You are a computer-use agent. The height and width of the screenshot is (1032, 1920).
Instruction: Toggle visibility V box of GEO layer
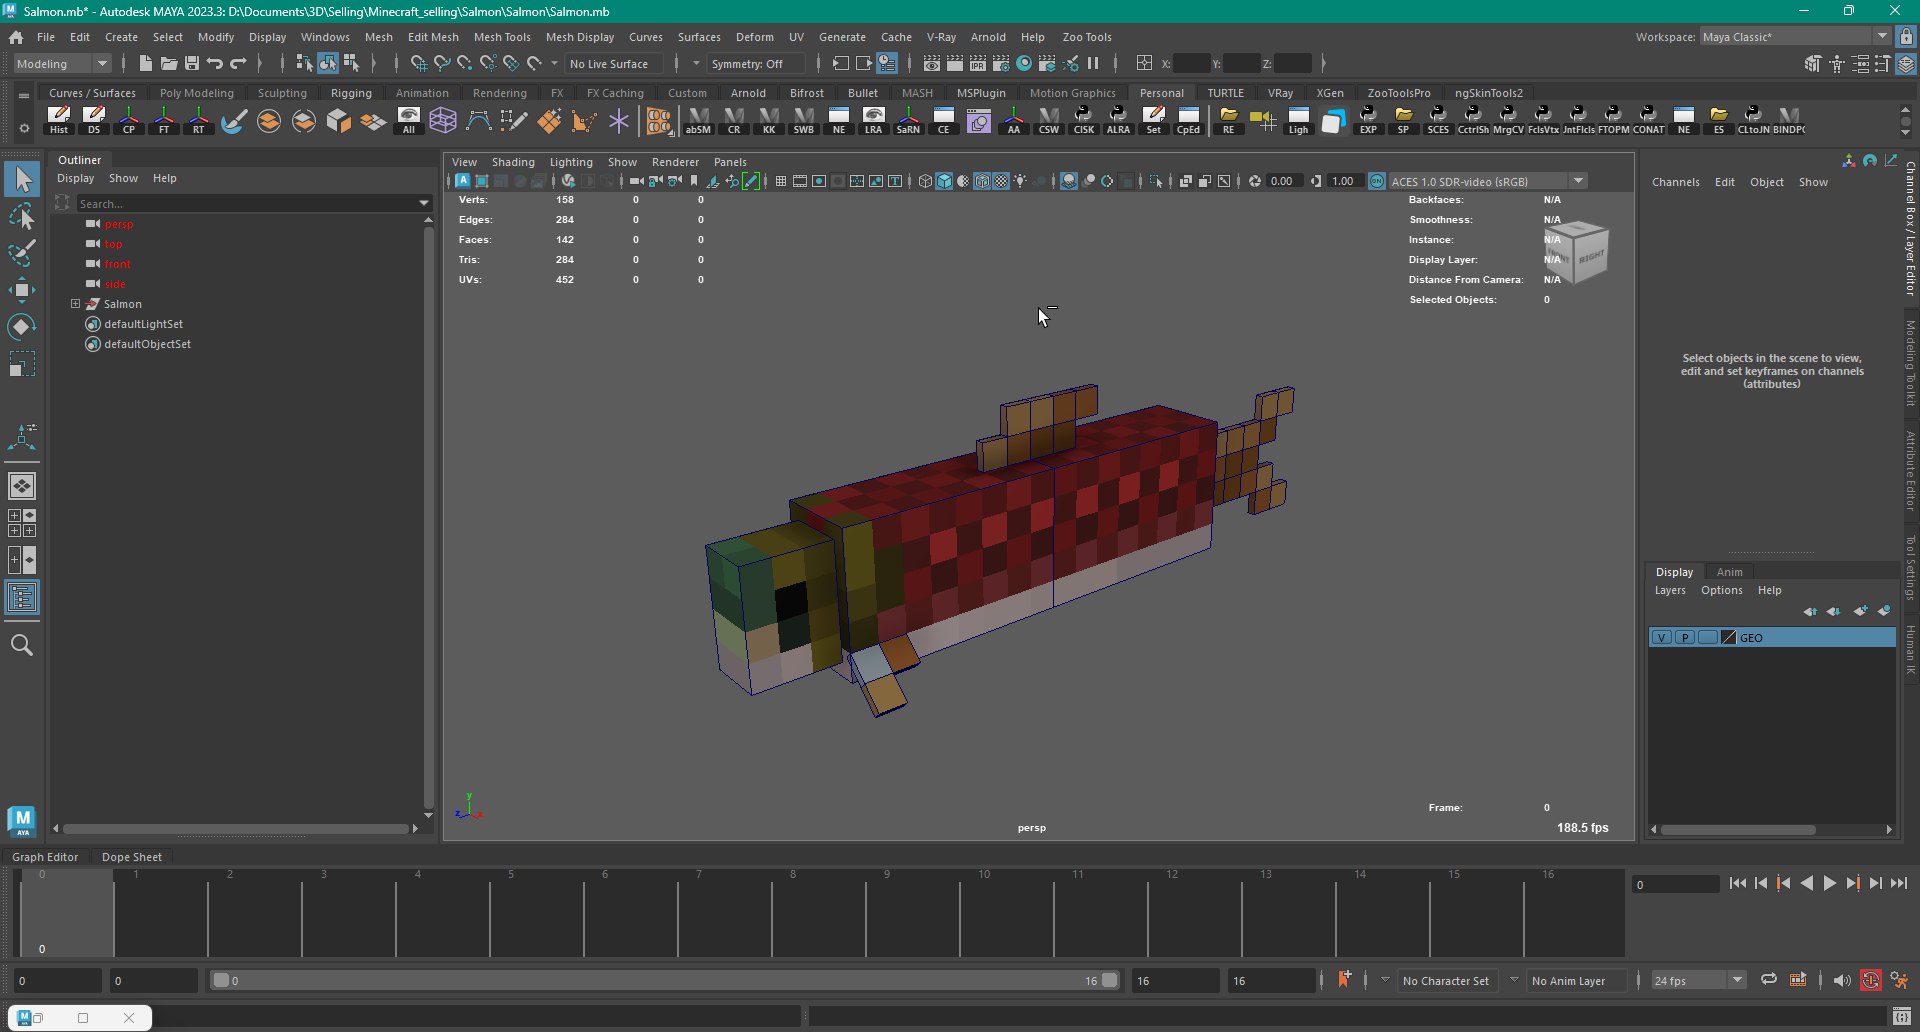[1661, 638]
